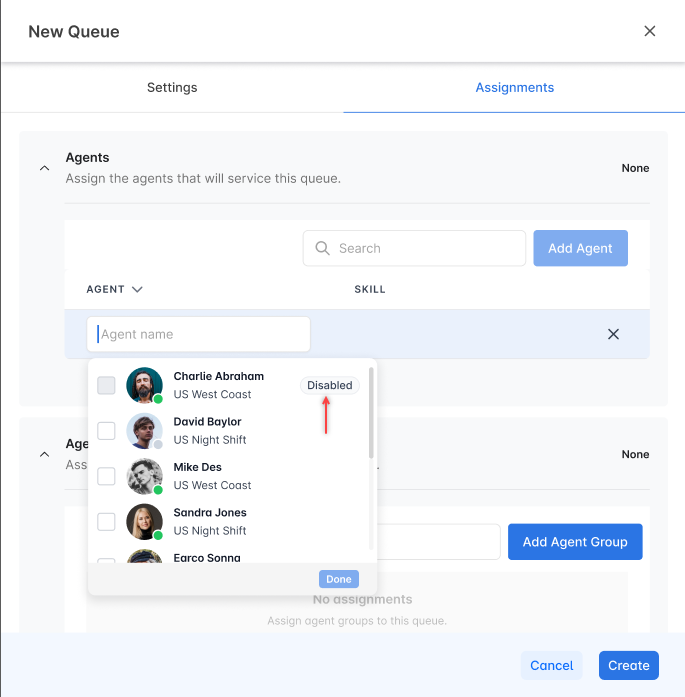Check the David Baylor checkbox
The width and height of the screenshot is (685, 697).
point(106,431)
